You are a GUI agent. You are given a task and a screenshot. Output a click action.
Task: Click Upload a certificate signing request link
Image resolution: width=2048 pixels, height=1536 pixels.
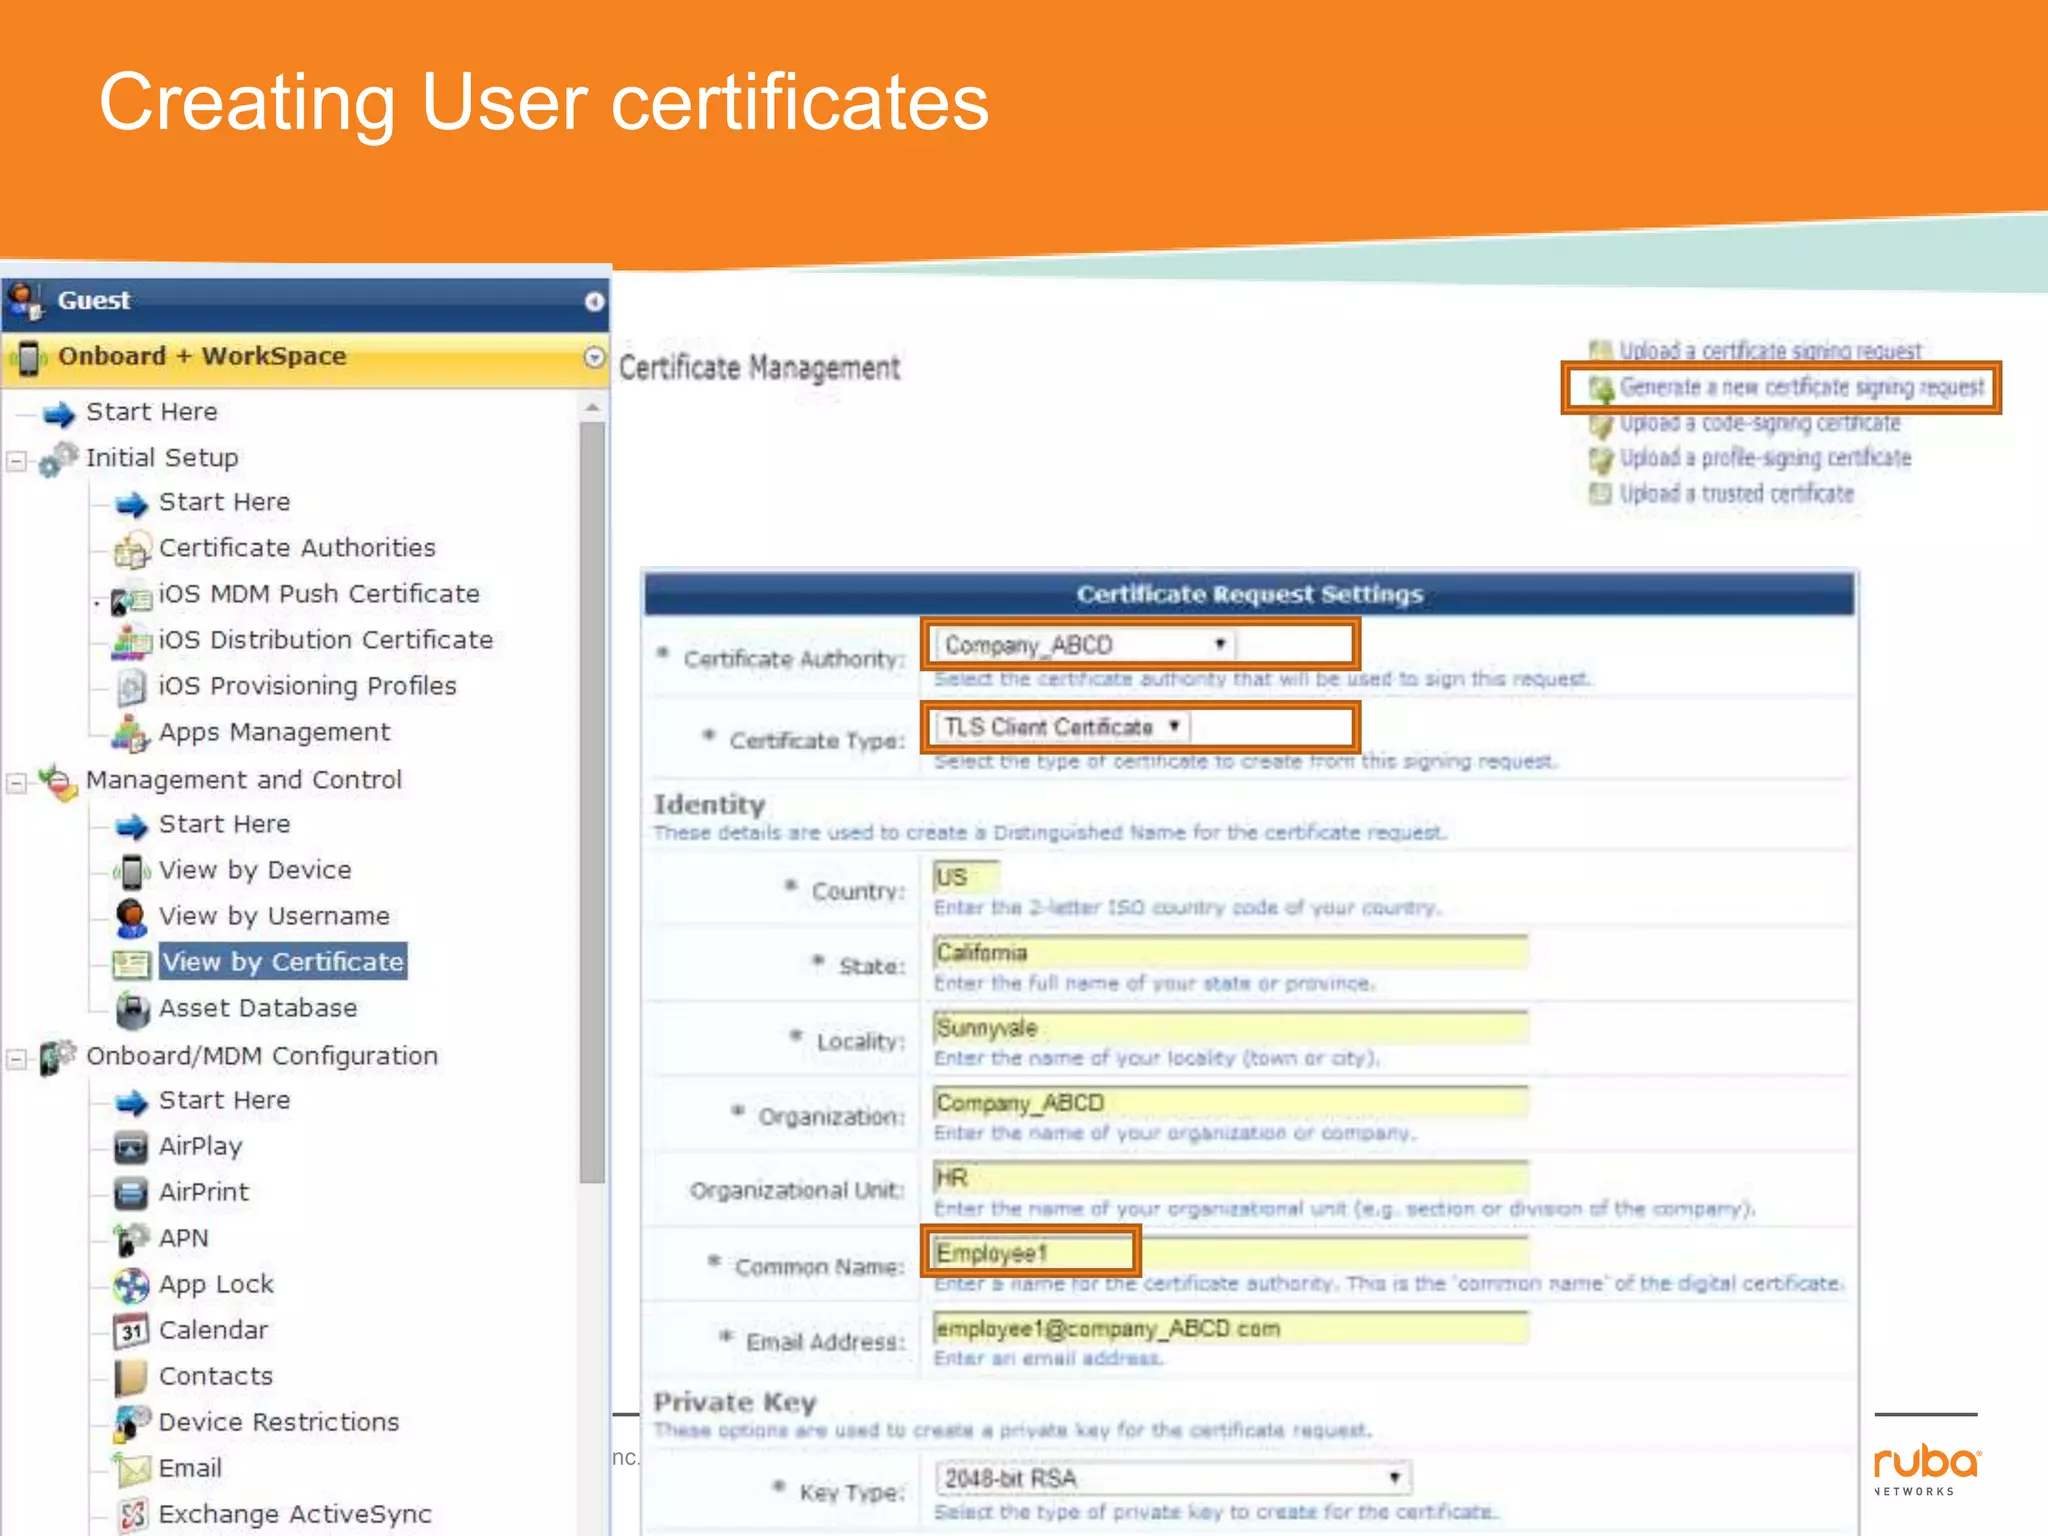click(1770, 351)
